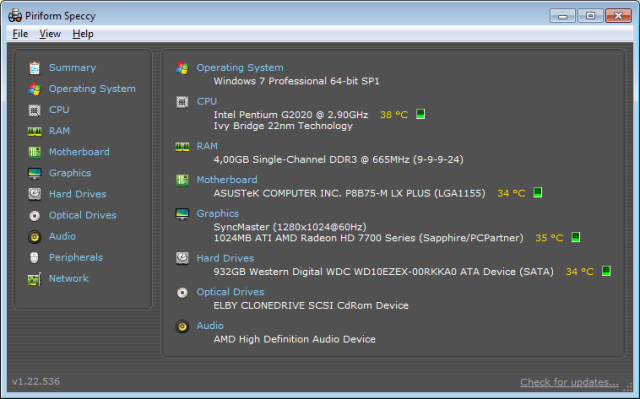Click the CPU chip icon in sidebar
The height and width of the screenshot is (399, 640).
click(35, 110)
